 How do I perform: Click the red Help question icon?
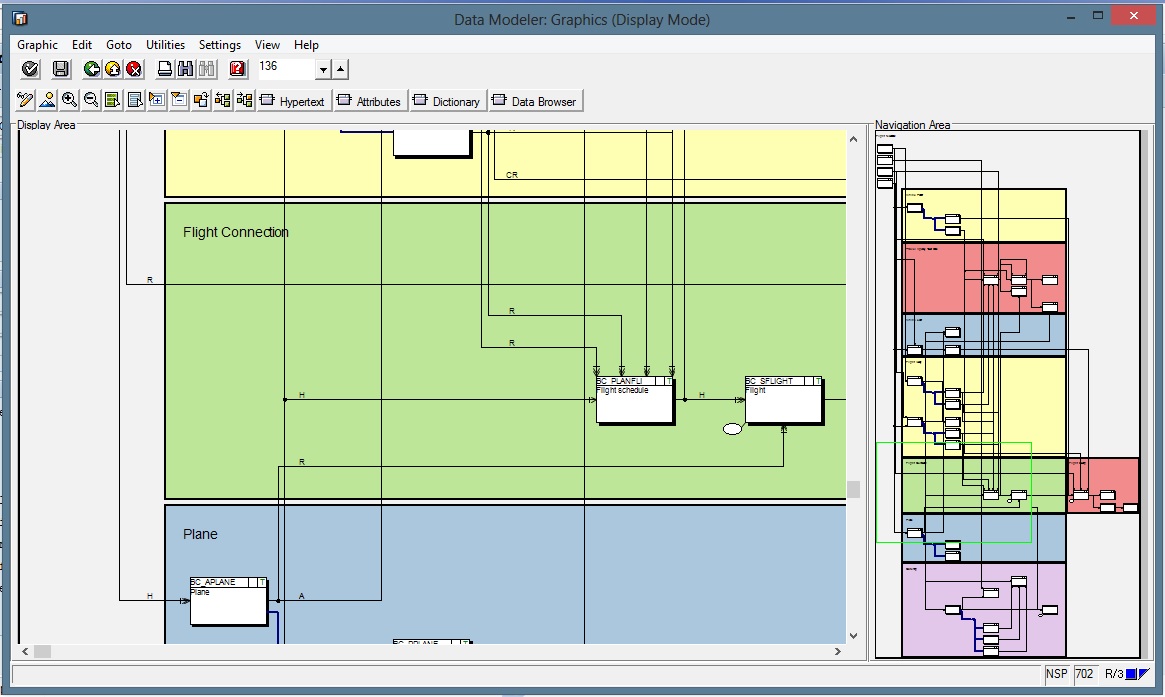[237, 69]
